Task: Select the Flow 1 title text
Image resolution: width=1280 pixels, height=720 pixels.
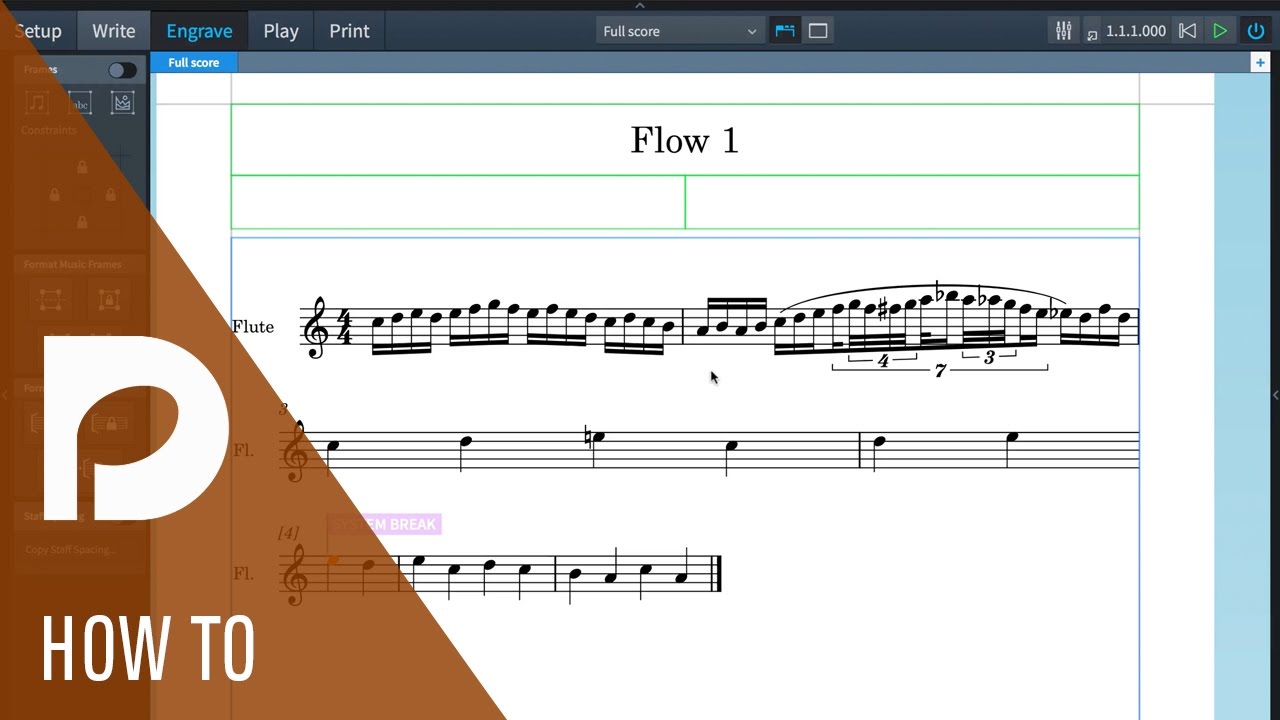Action: pyautogui.click(x=685, y=140)
